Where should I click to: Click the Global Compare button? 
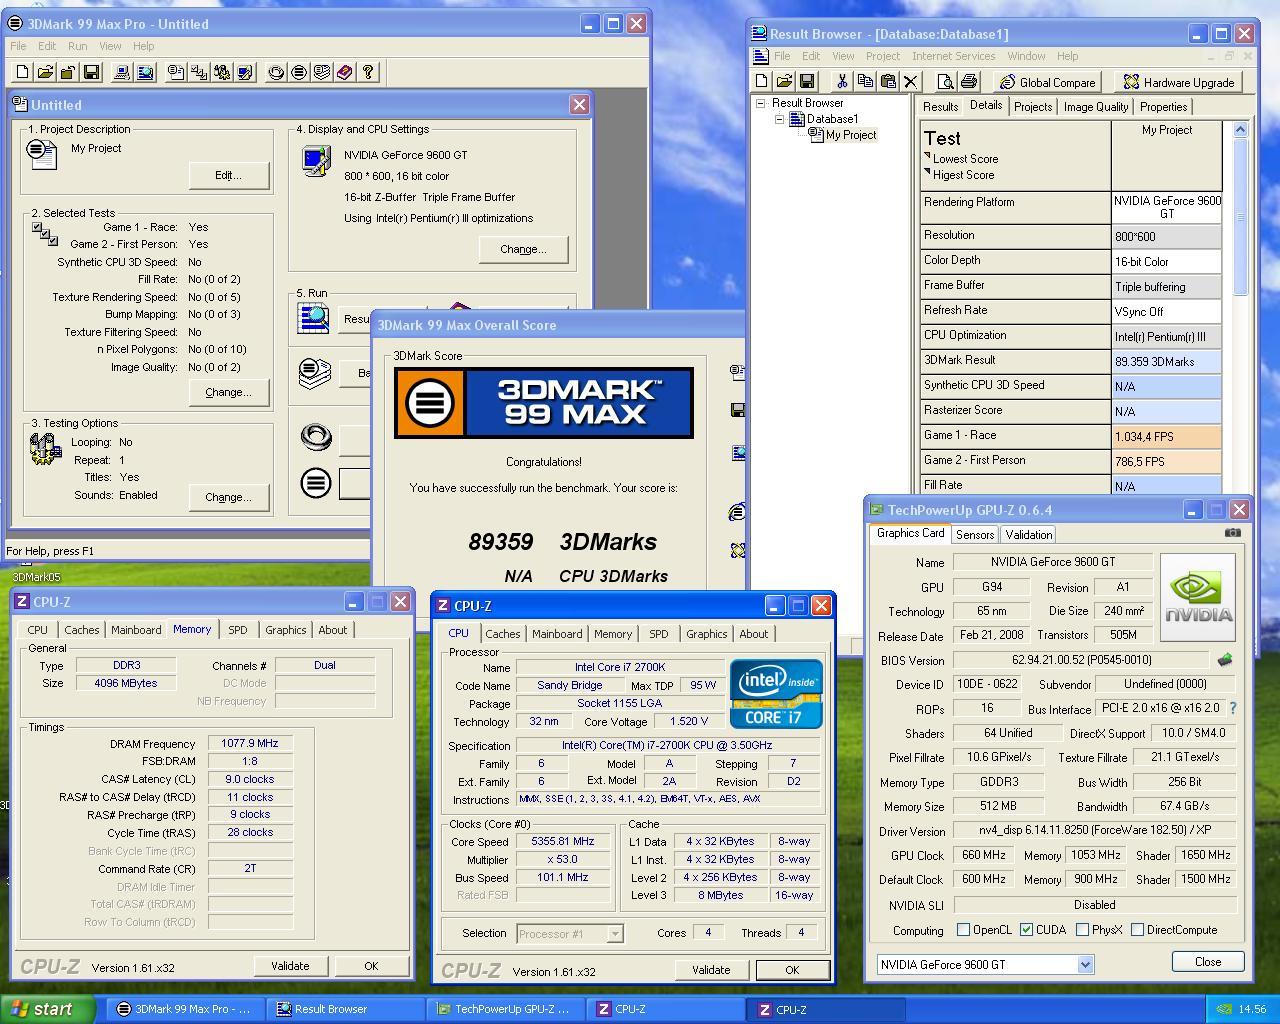(x=1048, y=82)
